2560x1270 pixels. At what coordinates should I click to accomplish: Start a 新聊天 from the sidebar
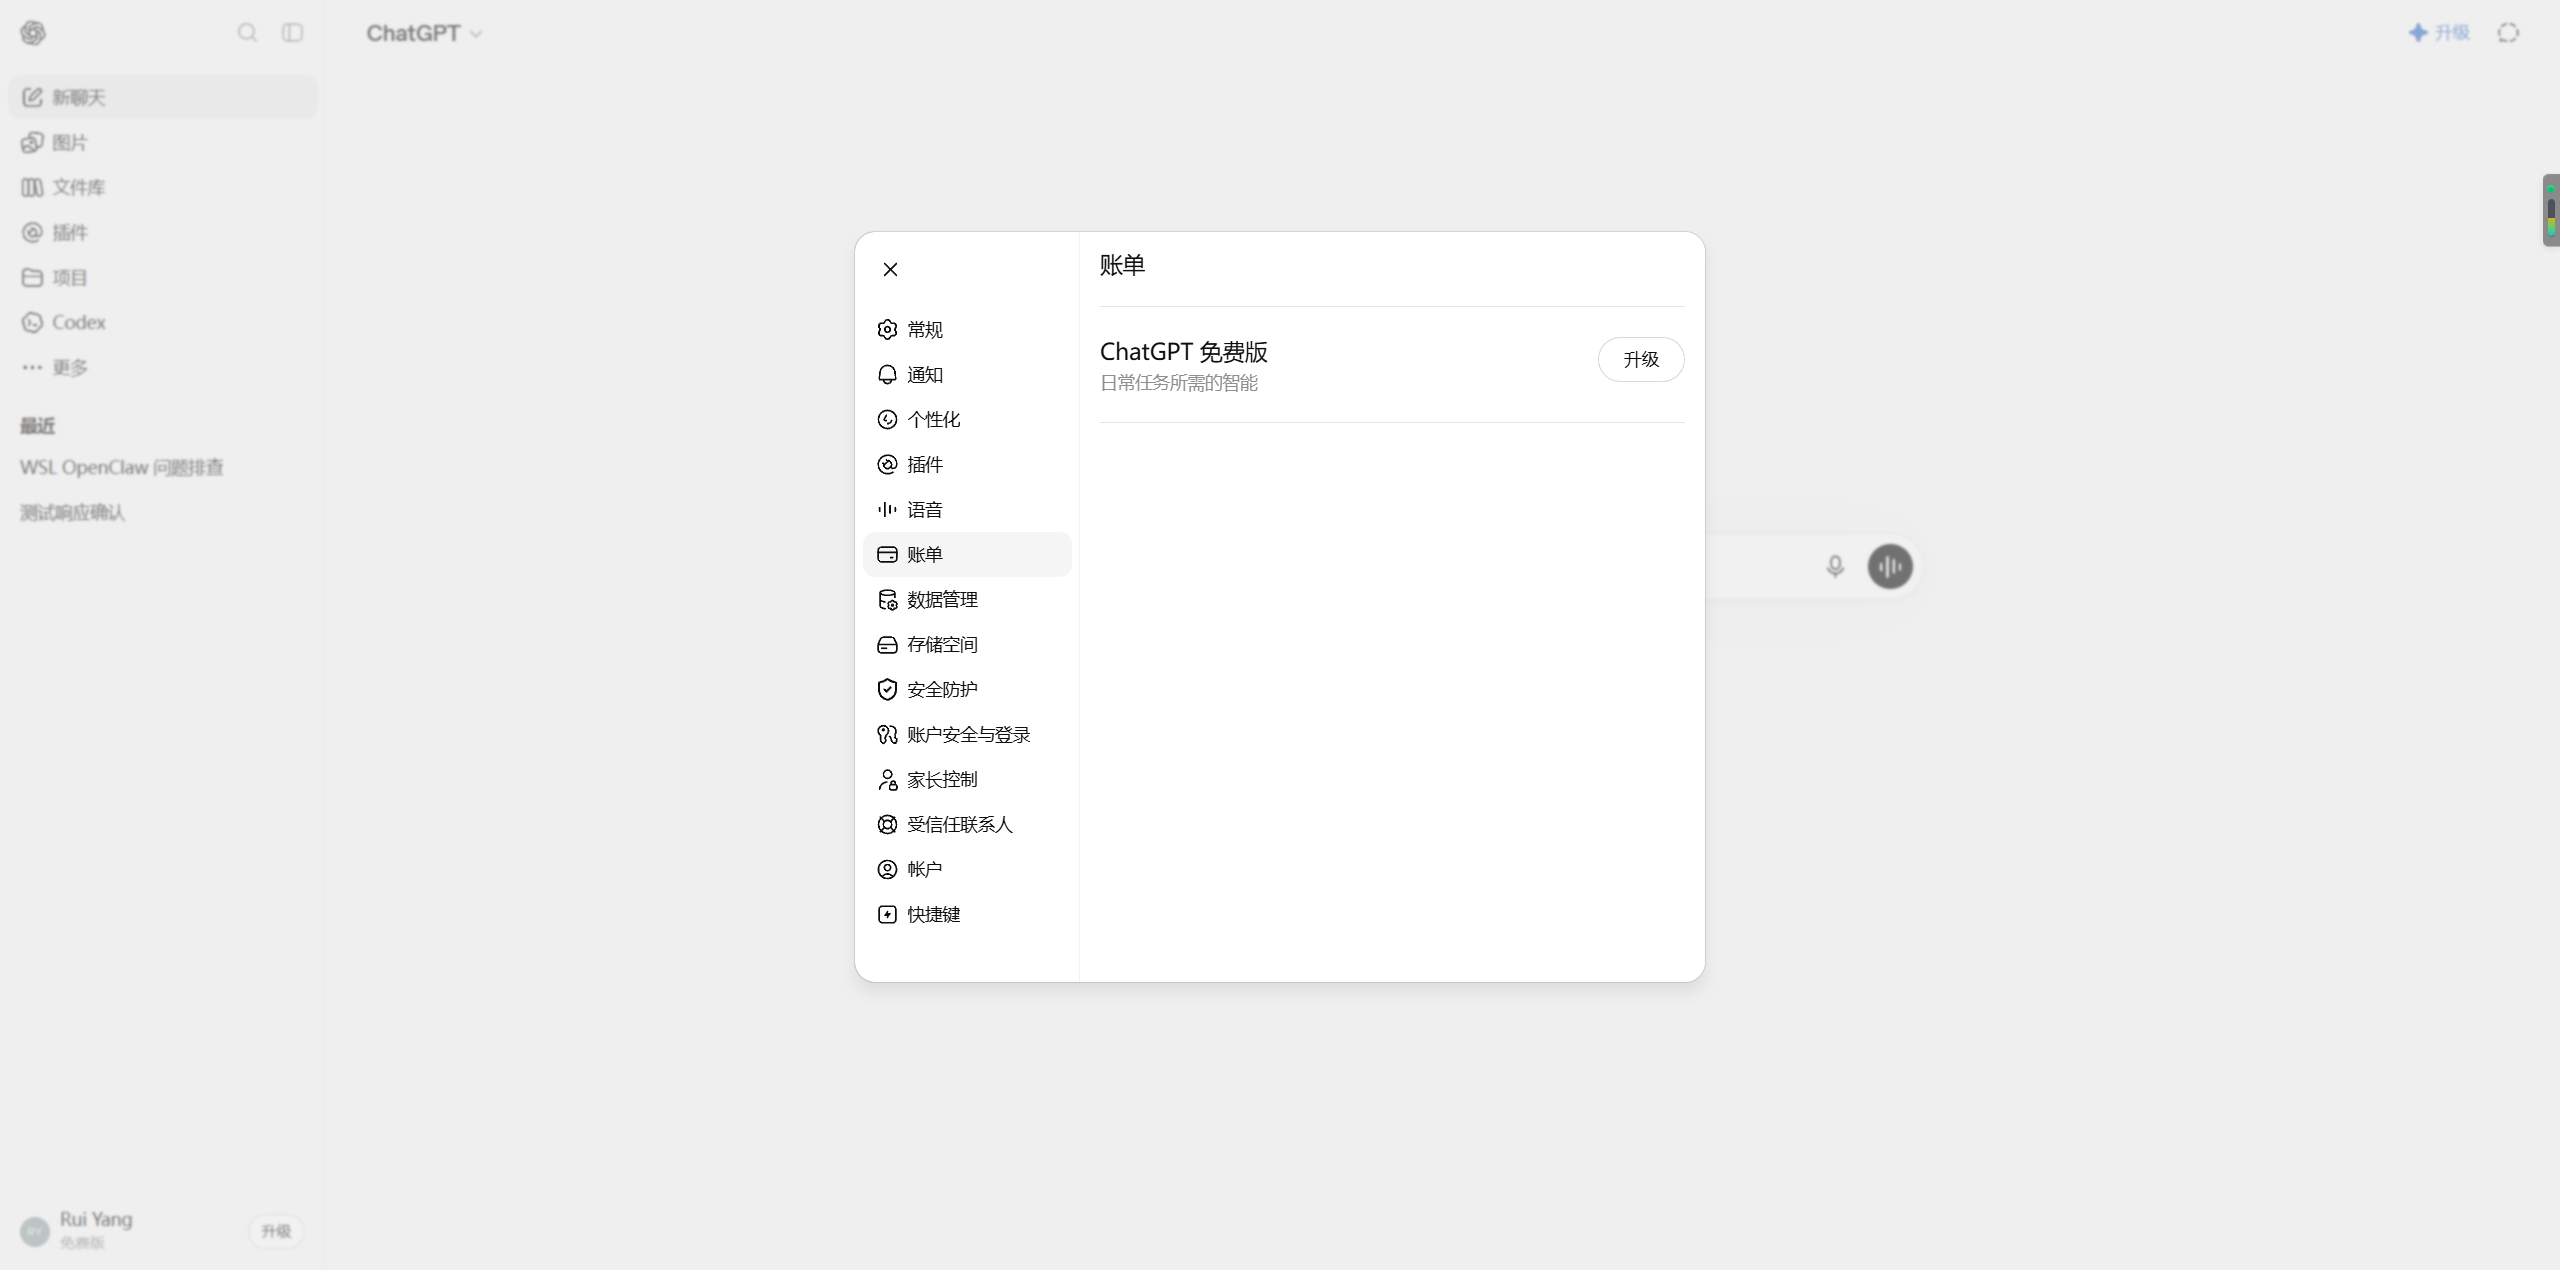coord(163,97)
